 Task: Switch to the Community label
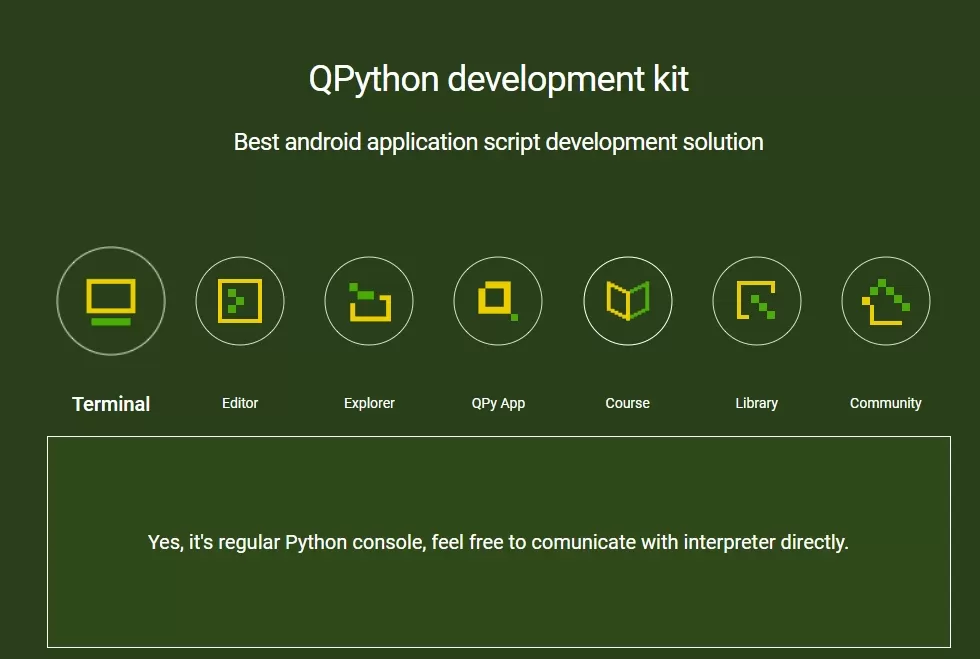(886, 403)
